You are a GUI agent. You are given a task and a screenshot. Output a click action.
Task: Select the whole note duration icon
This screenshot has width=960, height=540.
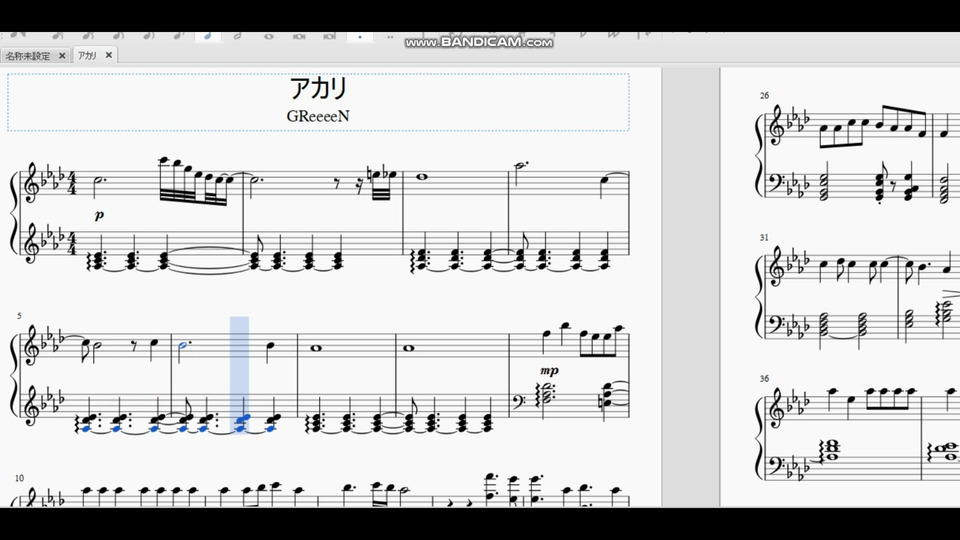coord(269,36)
